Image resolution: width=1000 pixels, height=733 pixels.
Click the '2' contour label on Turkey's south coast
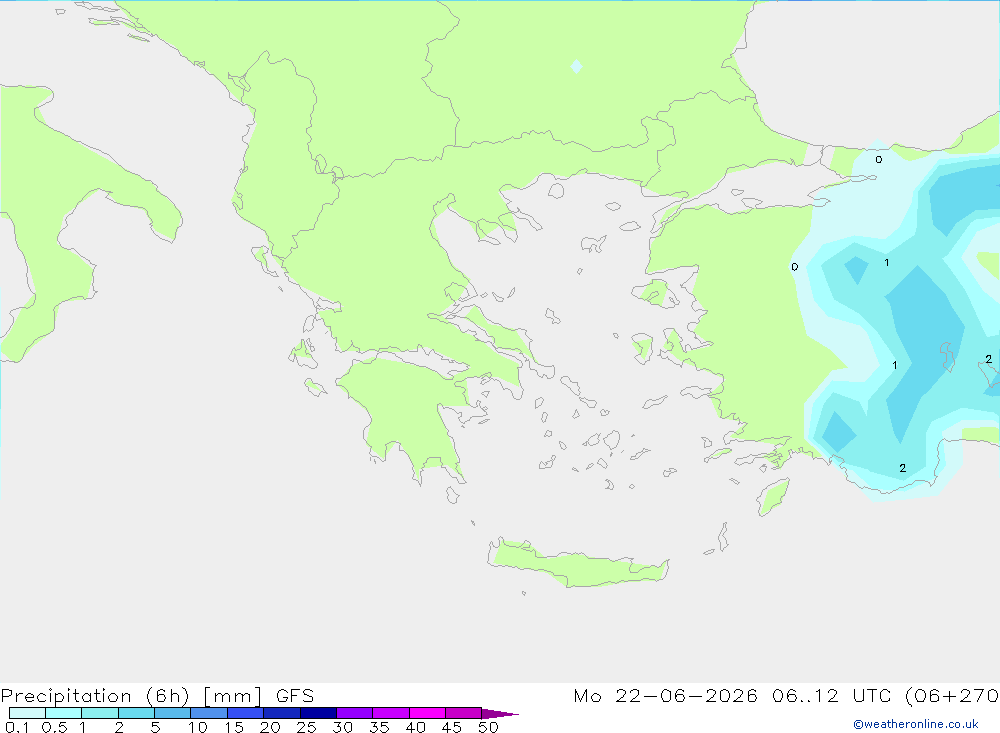pos(902,468)
